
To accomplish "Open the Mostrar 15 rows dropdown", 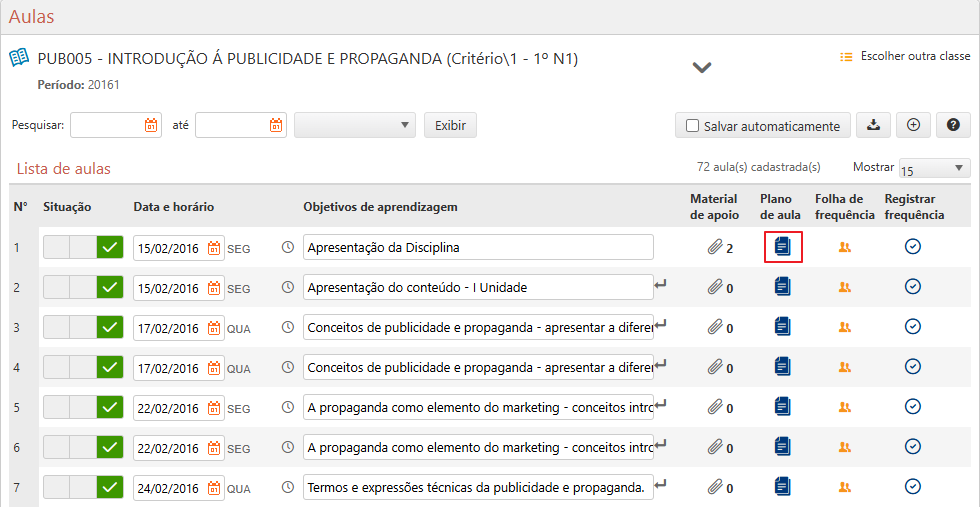I will click(x=933, y=168).
